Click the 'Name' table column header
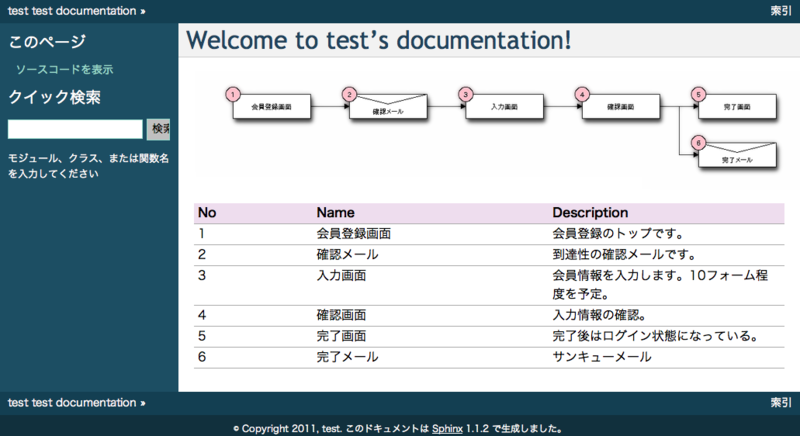 (335, 213)
